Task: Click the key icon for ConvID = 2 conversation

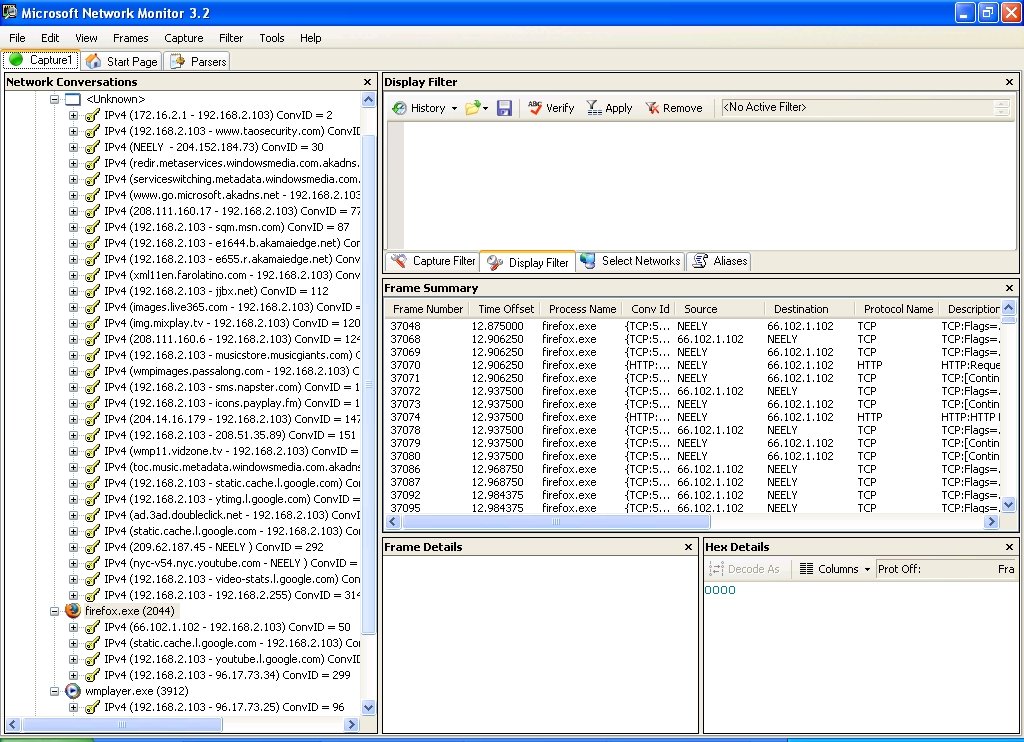Action: tap(92, 115)
